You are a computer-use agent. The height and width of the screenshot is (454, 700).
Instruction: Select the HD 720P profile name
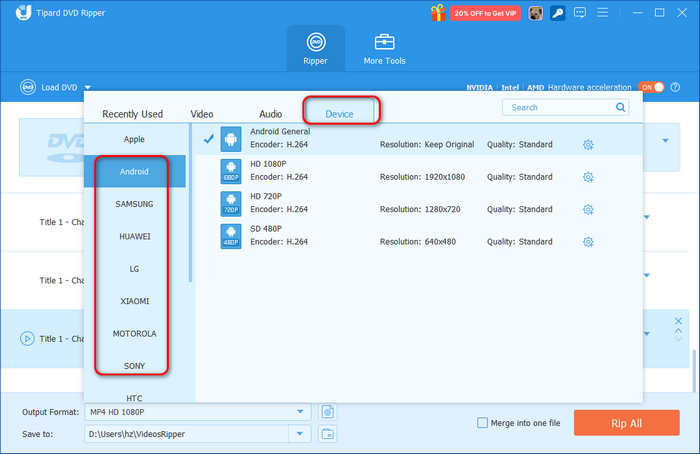click(x=266, y=196)
